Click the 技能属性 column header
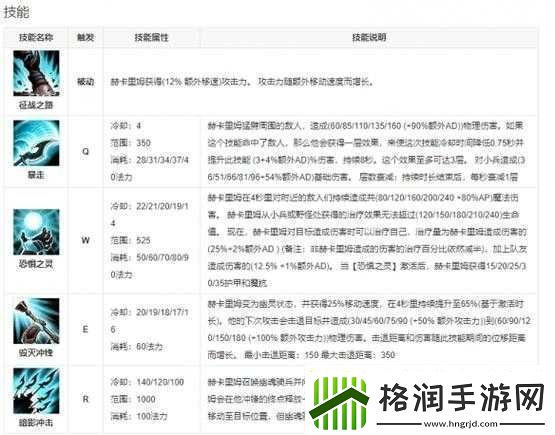Image resolution: width=555 pixels, height=435 pixels. [x=151, y=37]
